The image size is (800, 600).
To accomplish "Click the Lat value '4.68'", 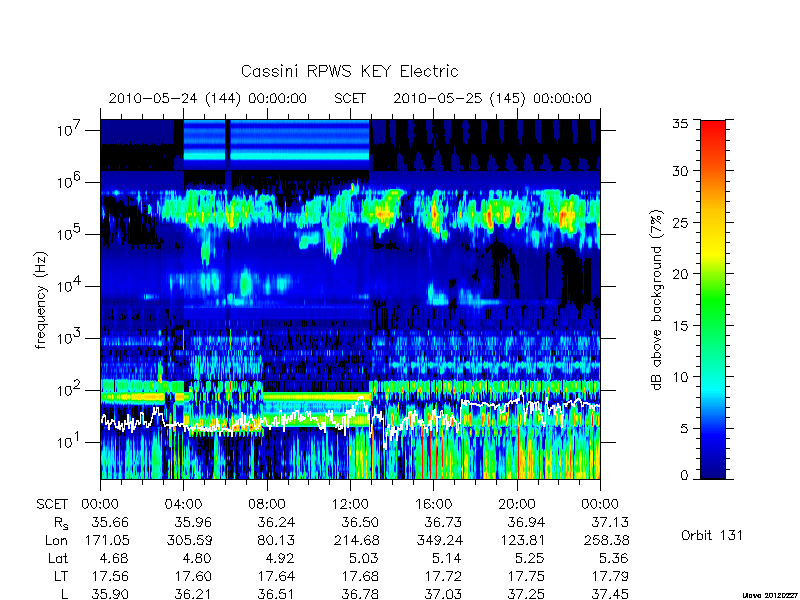I will 114,559.
